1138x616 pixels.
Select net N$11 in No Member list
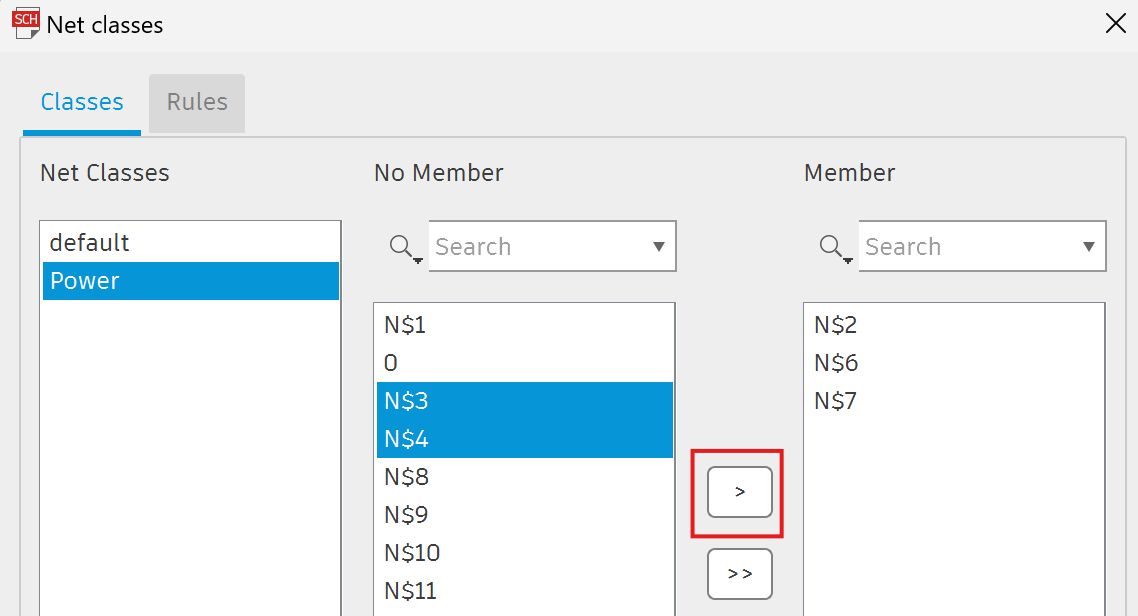525,591
